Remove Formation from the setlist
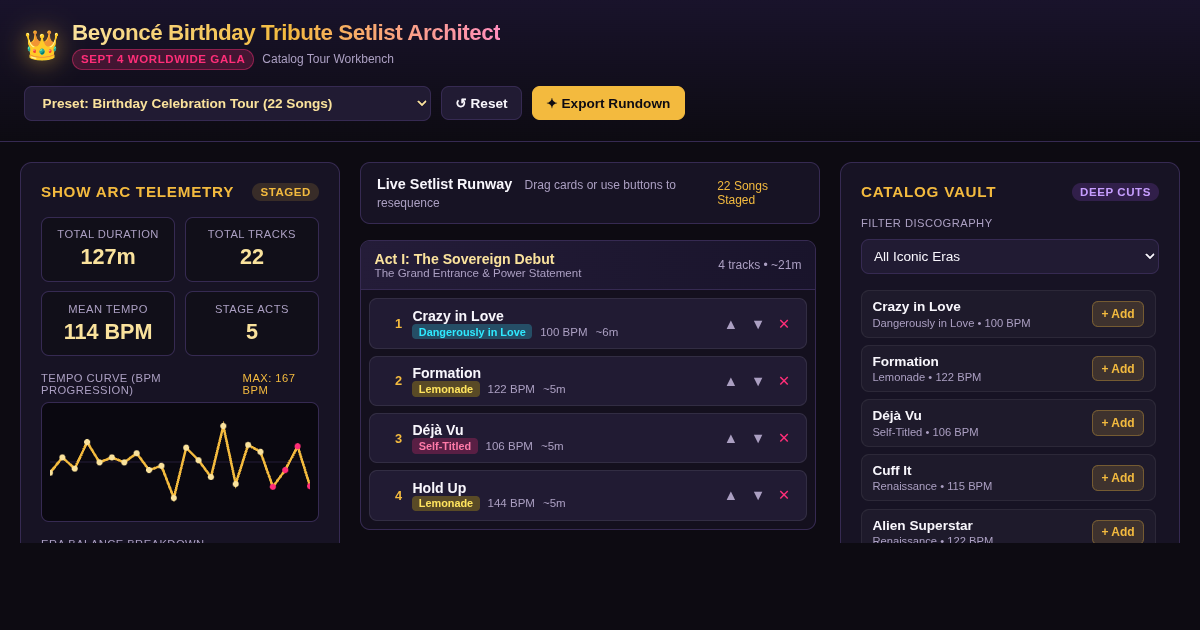Image resolution: width=1200 pixels, height=630 pixels. 784,381
